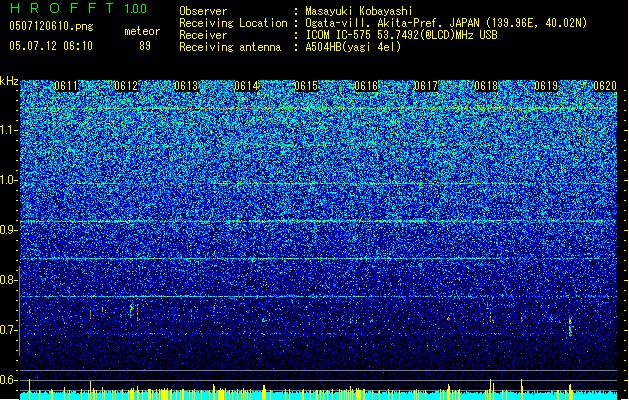Image resolution: width=629 pixels, height=400 pixels.
Task: Click the 0619 time marker
Action: coord(546,86)
